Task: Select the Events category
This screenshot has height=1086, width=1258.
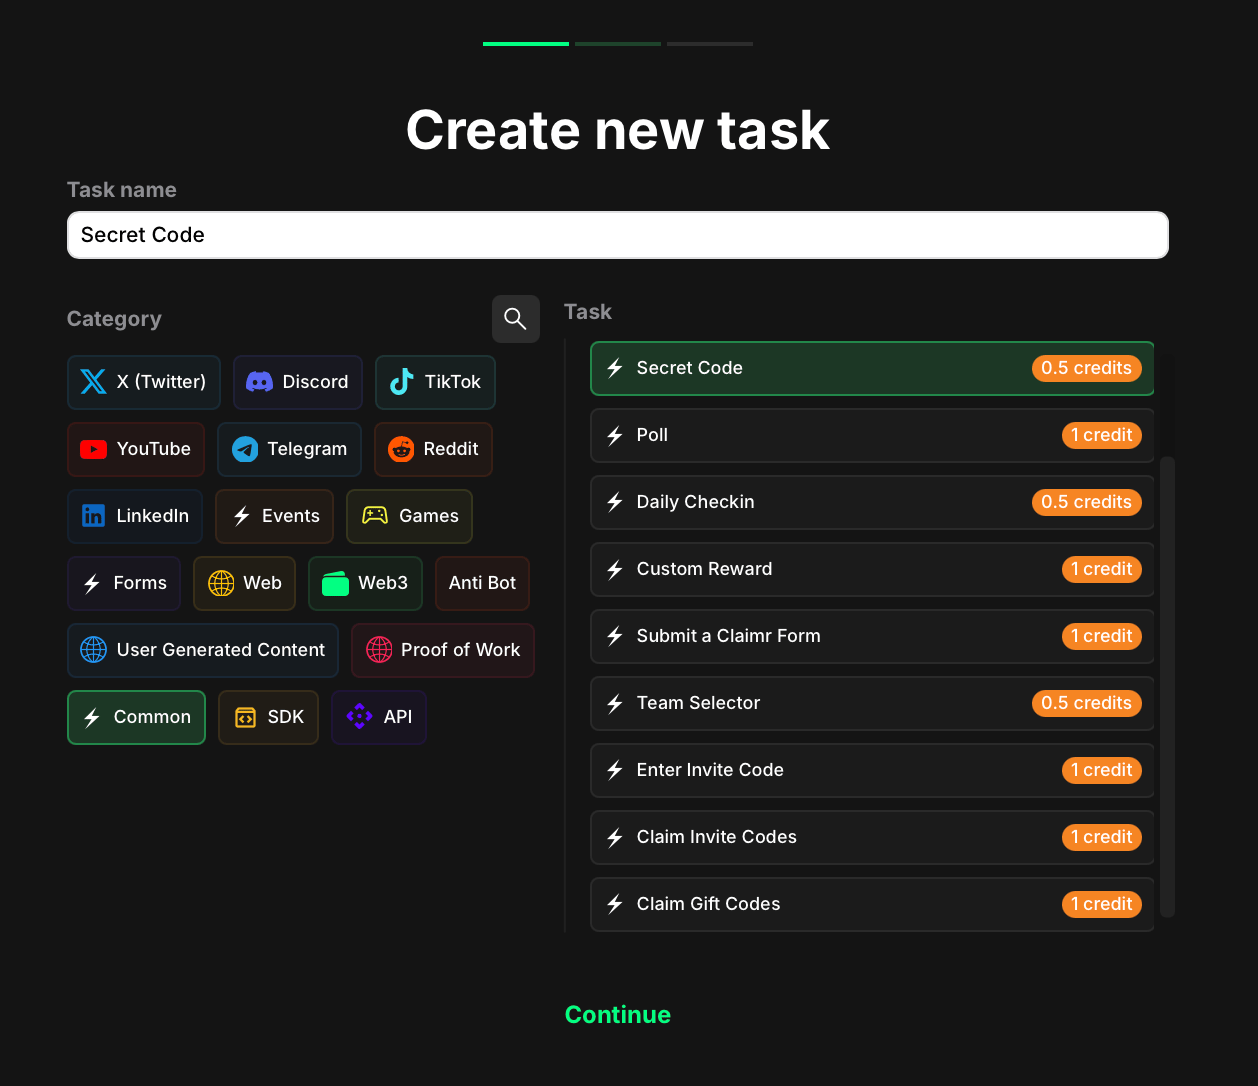Action: [274, 516]
